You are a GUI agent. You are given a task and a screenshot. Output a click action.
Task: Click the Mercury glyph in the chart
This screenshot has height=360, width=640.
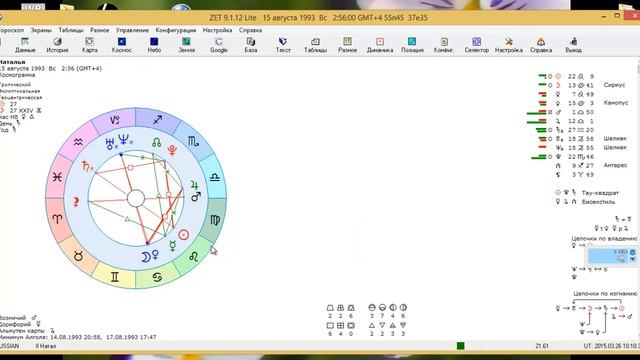tap(173, 246)
